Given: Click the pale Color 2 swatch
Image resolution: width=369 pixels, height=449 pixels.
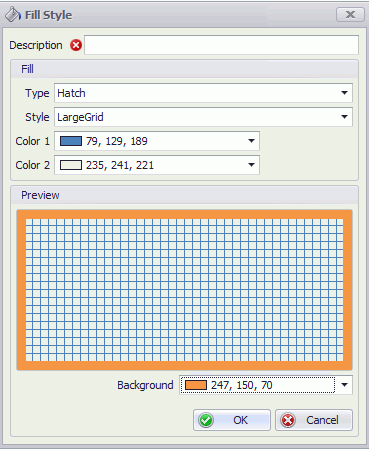Looking at the screenshot, I should (71, 165).
